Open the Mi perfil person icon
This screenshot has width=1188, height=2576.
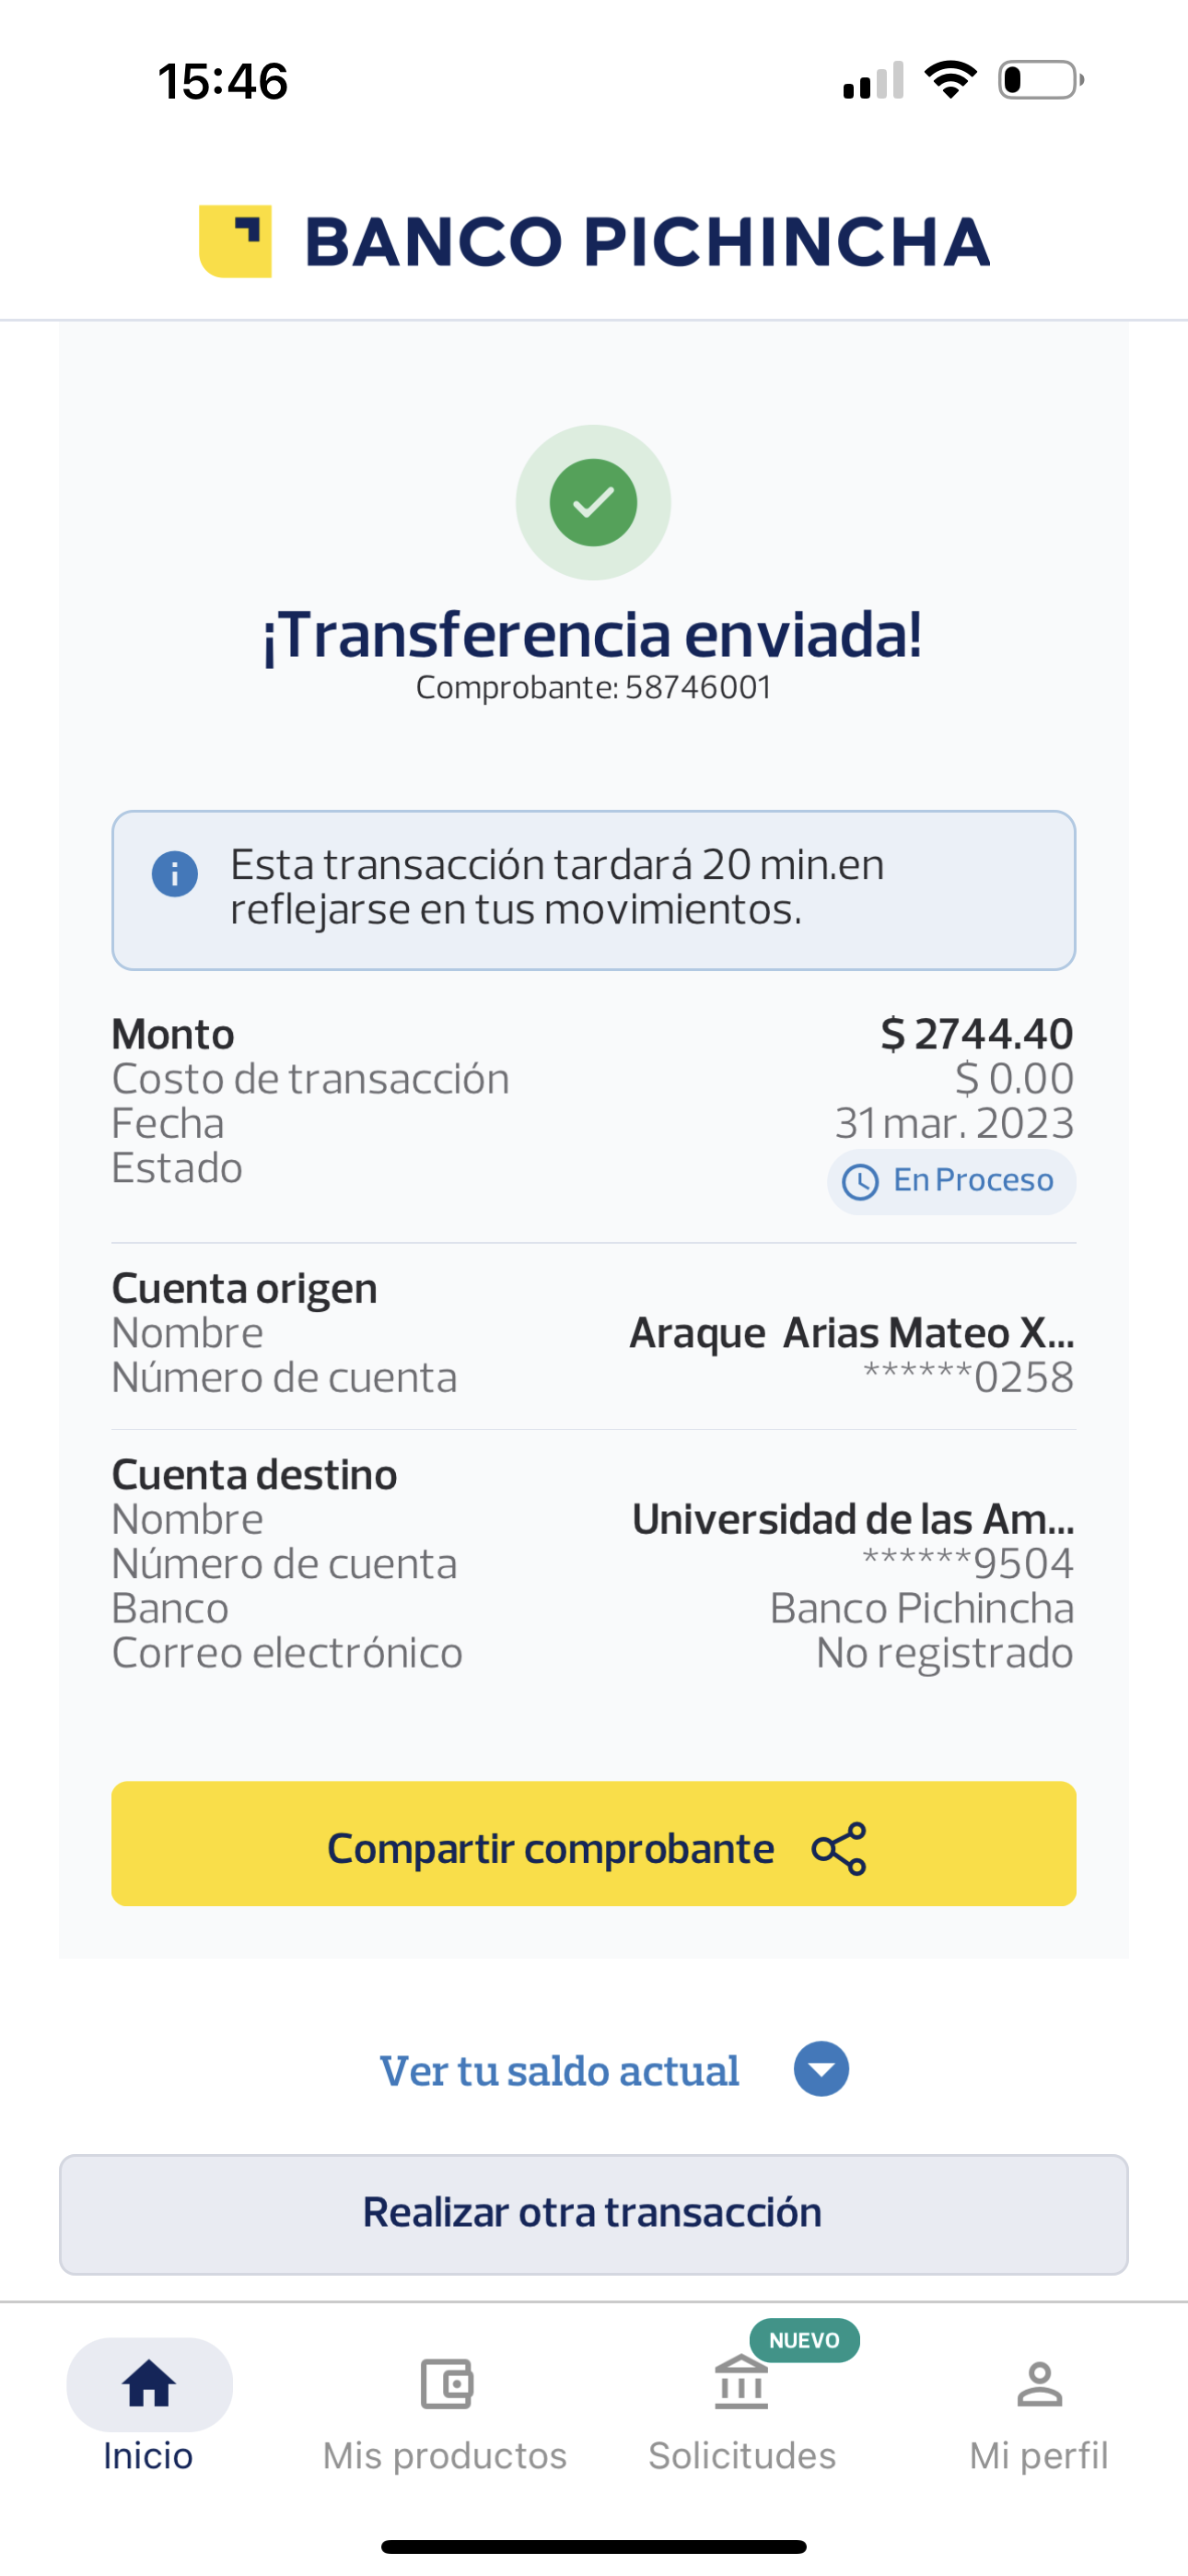(x=1039, y=2384)
